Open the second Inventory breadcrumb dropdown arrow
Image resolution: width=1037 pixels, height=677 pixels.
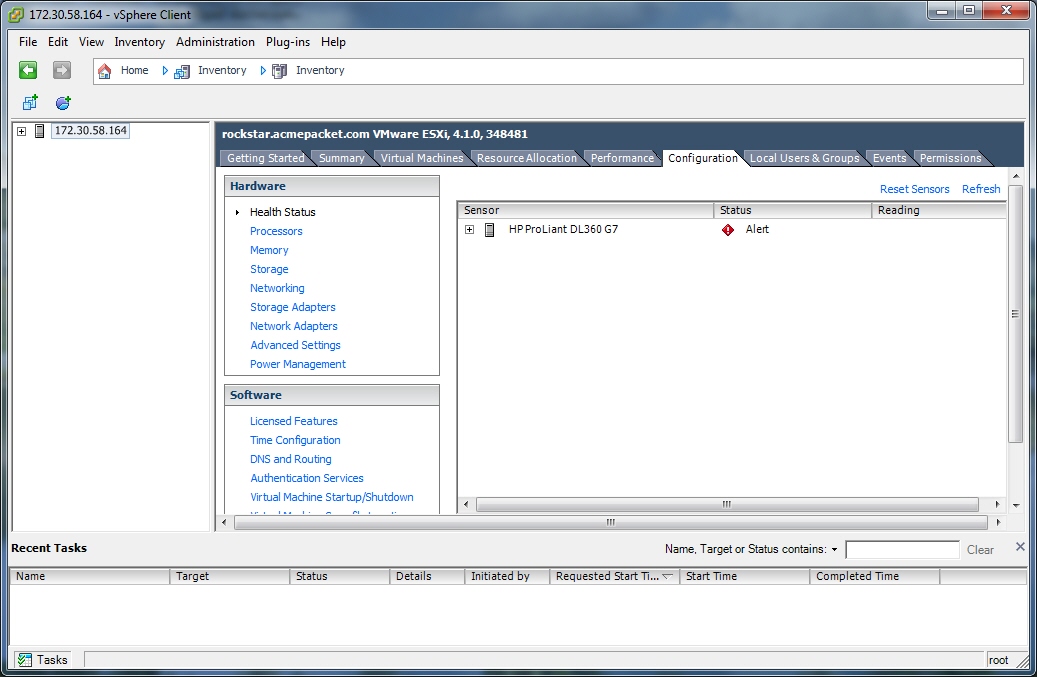[x=263, y=71]
